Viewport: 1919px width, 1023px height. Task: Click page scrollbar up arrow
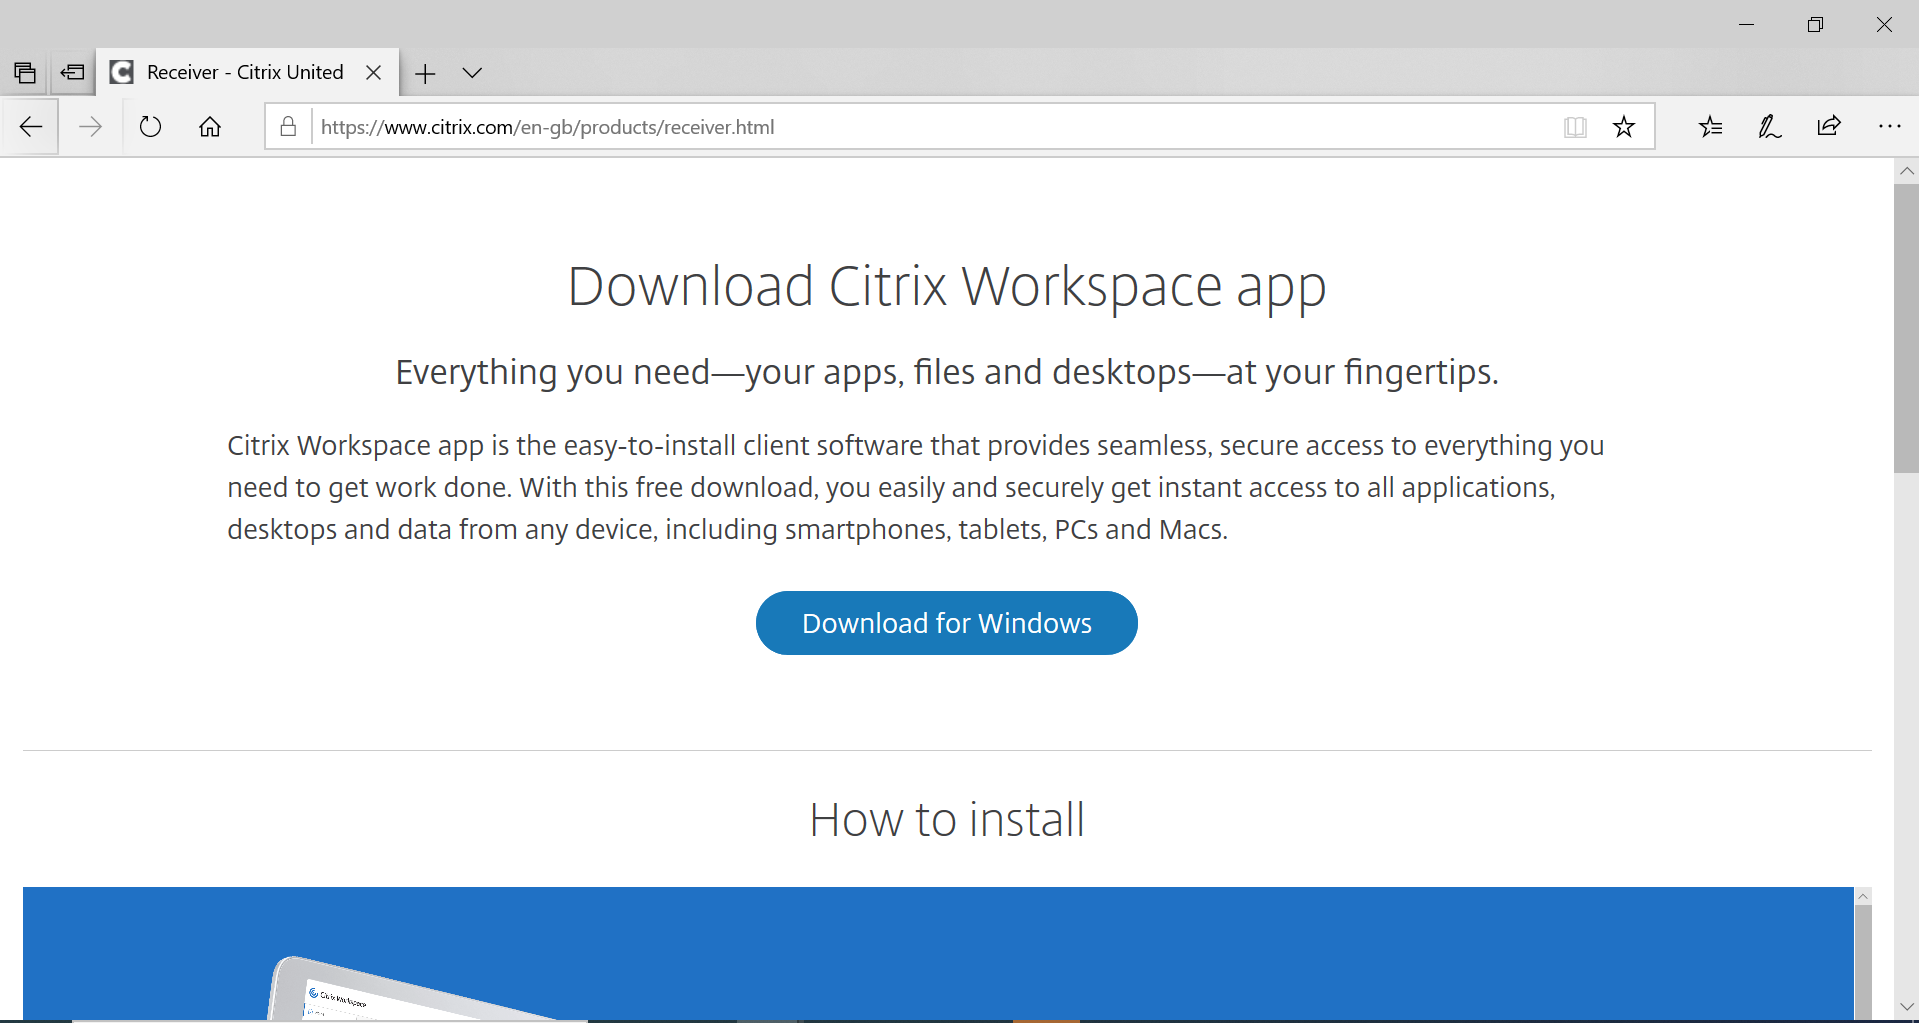click(x=1906, y=171)
